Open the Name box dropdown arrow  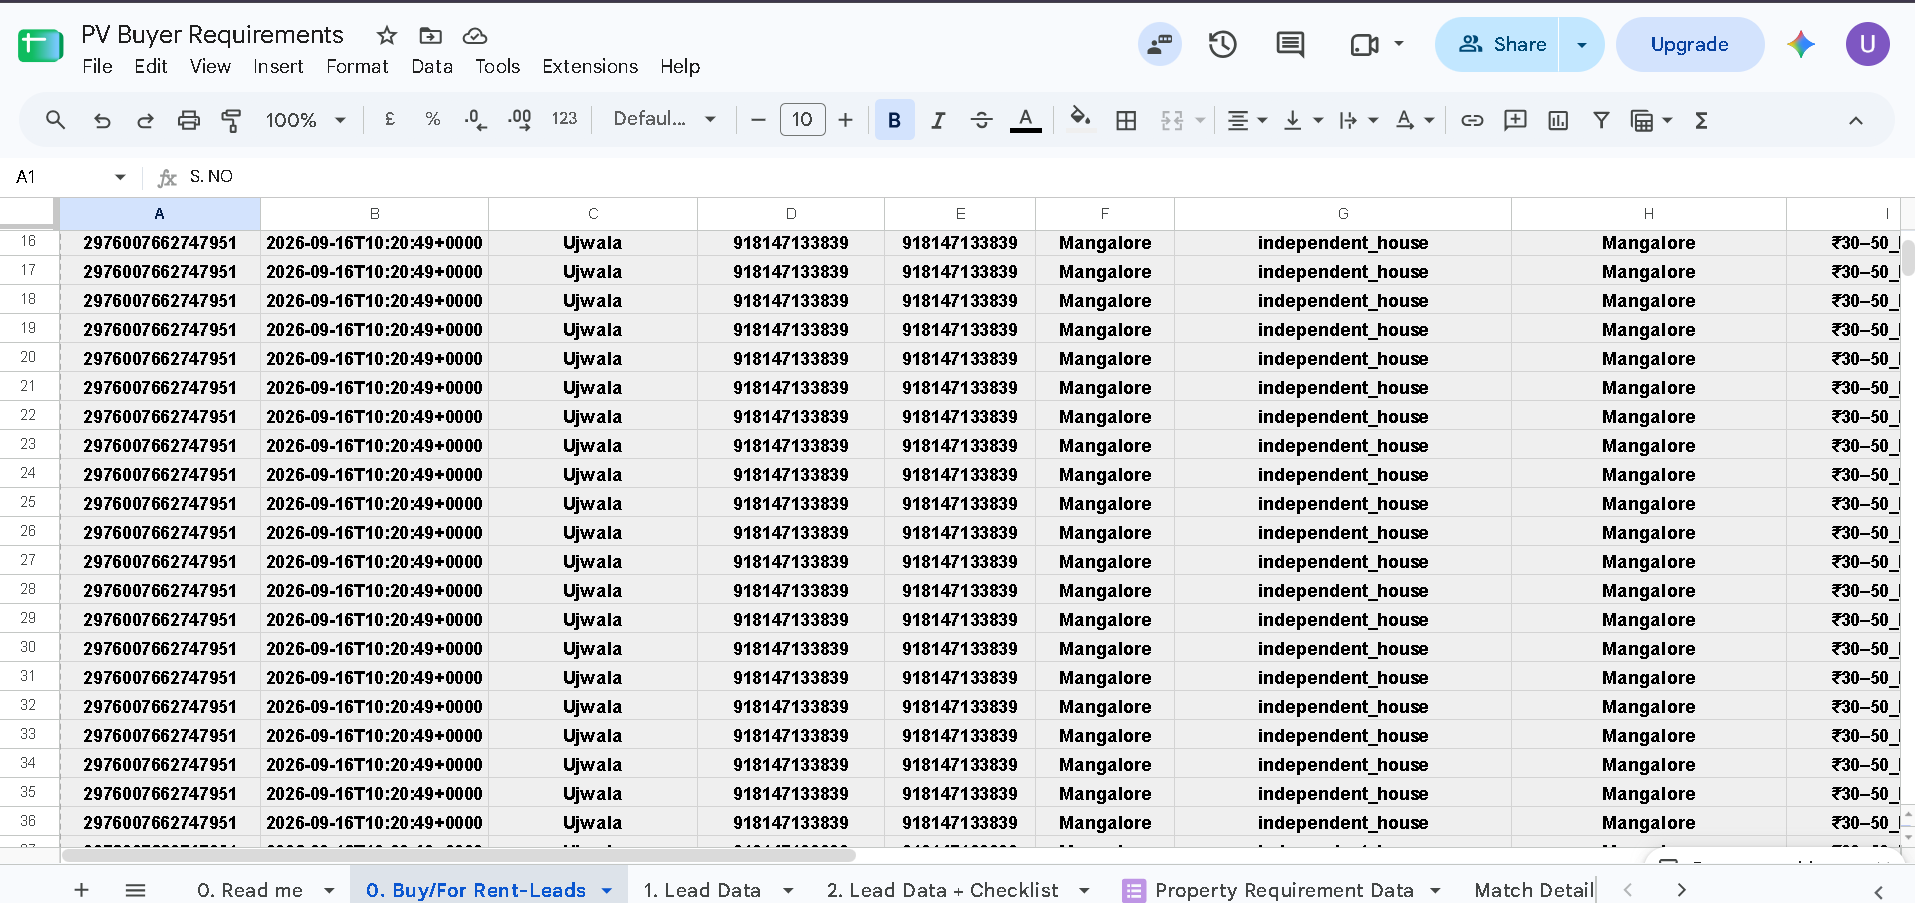(120, 177)
